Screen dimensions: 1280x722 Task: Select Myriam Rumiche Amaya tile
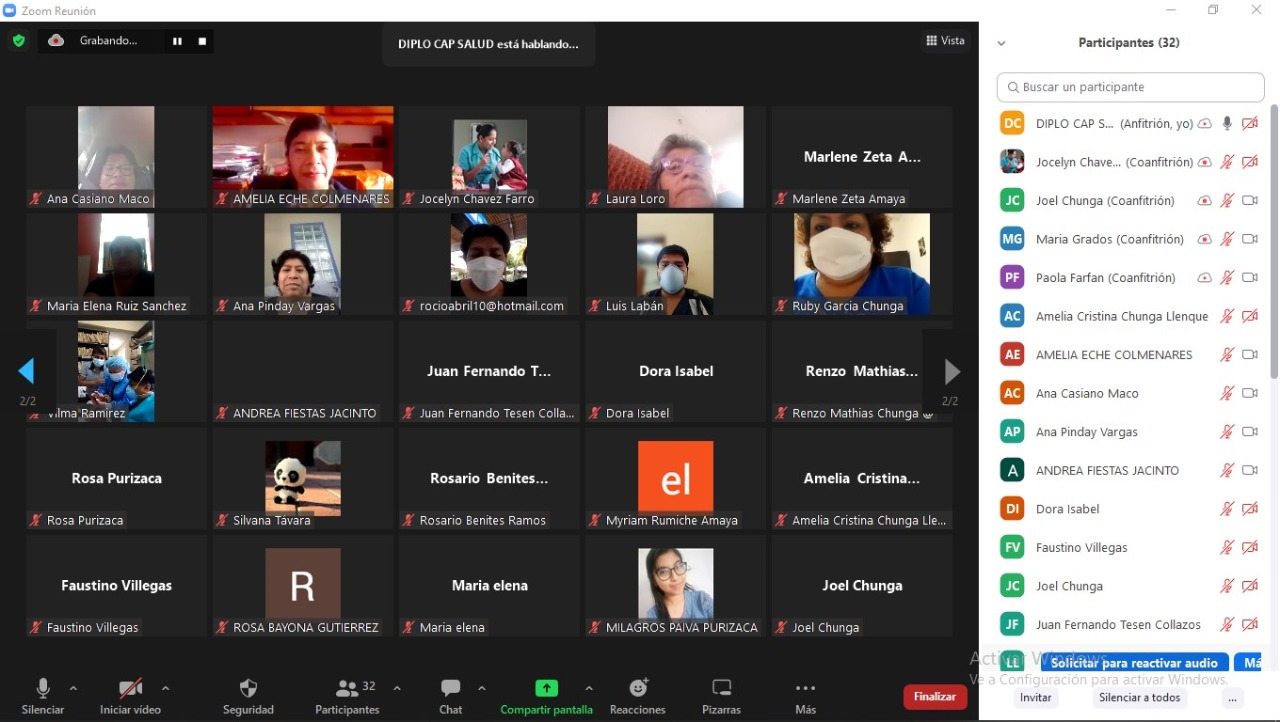pos(676,478)
